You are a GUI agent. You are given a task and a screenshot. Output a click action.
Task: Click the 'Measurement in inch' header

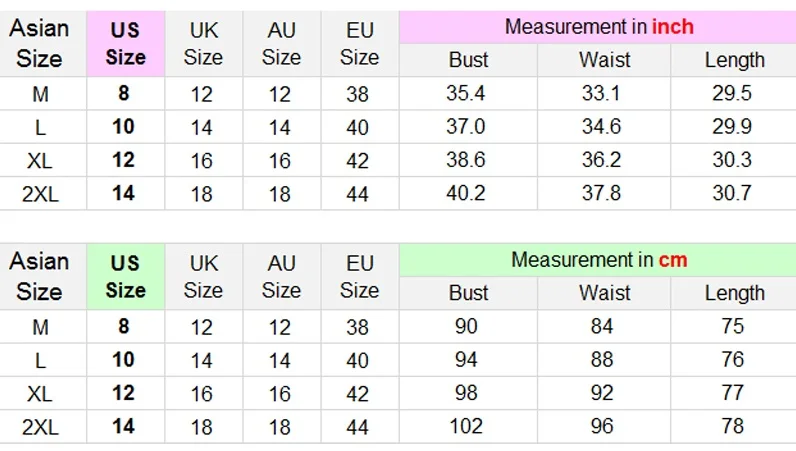(x=598, y=27)
